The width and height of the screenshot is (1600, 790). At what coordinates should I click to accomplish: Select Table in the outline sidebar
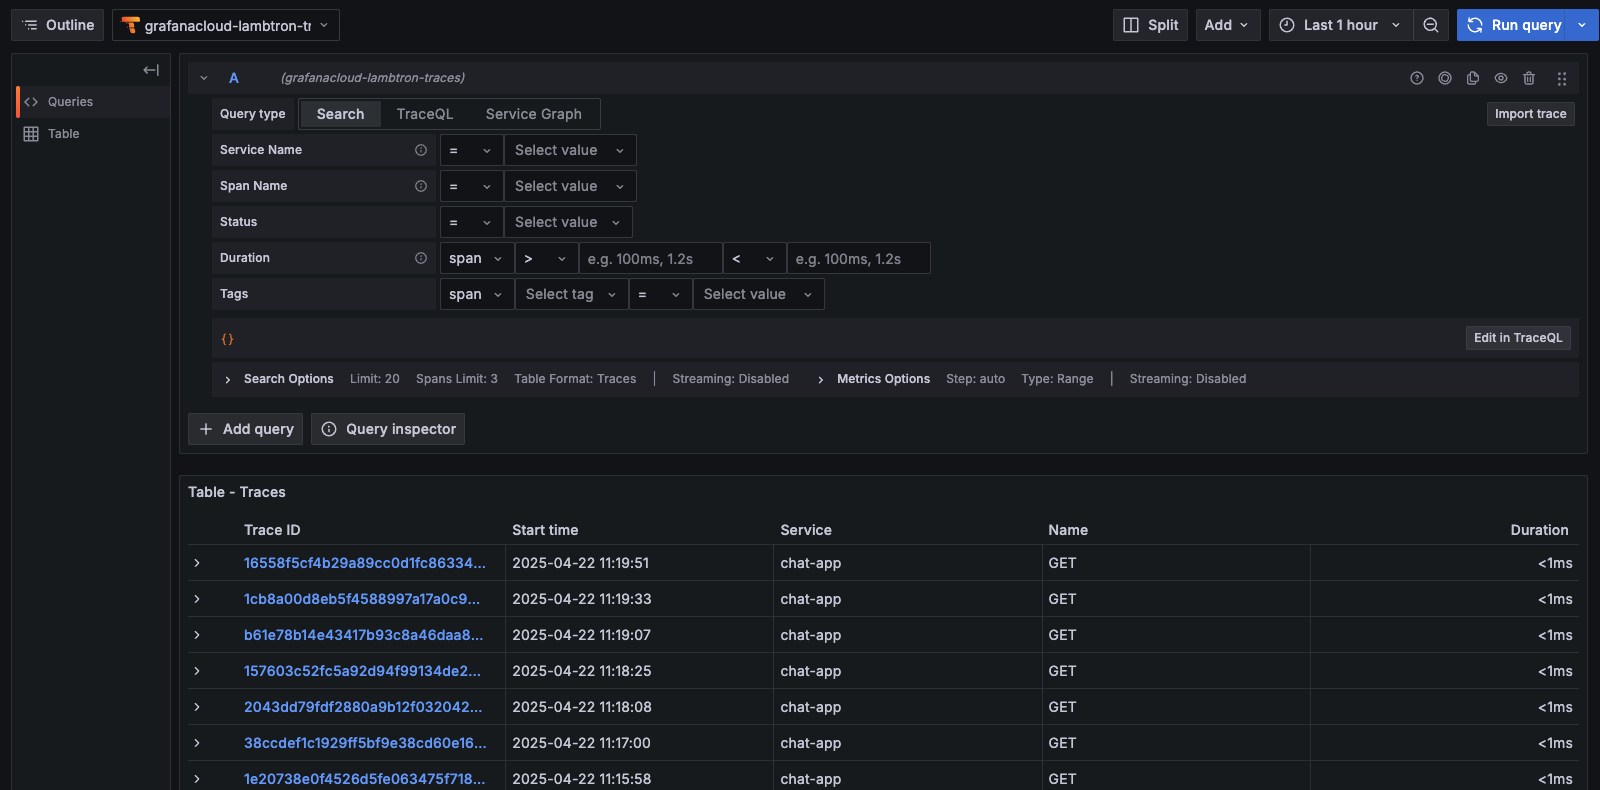coord(63,134)
